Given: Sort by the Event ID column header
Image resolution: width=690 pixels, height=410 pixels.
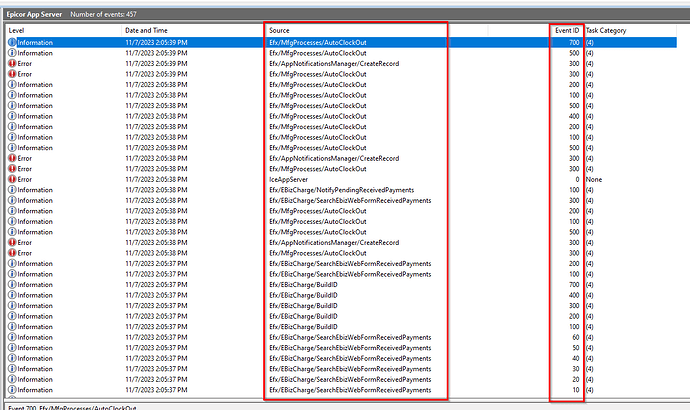Looking at the screenshot, I should (x=567, y=30).
